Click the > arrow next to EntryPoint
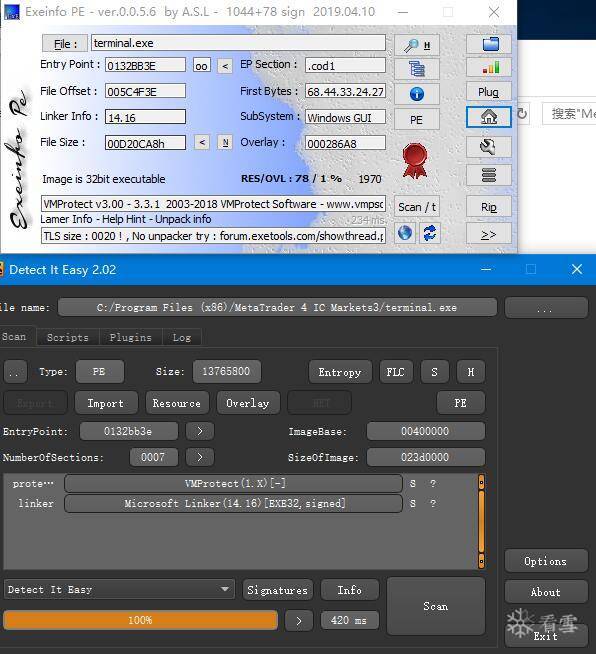 [x=200, y=431]
